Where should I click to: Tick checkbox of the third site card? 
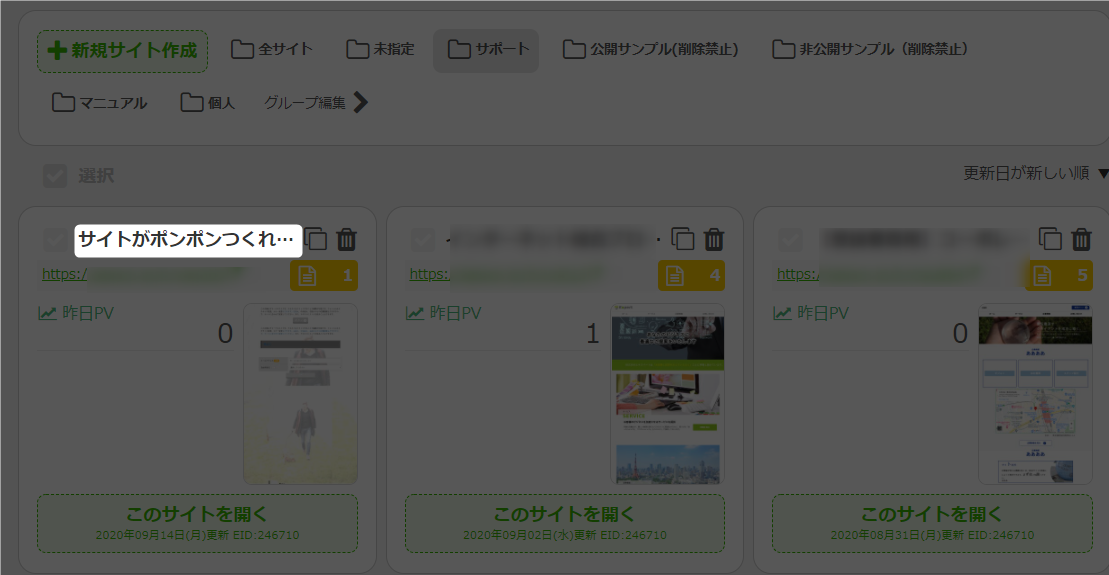[x=791, y=240]
